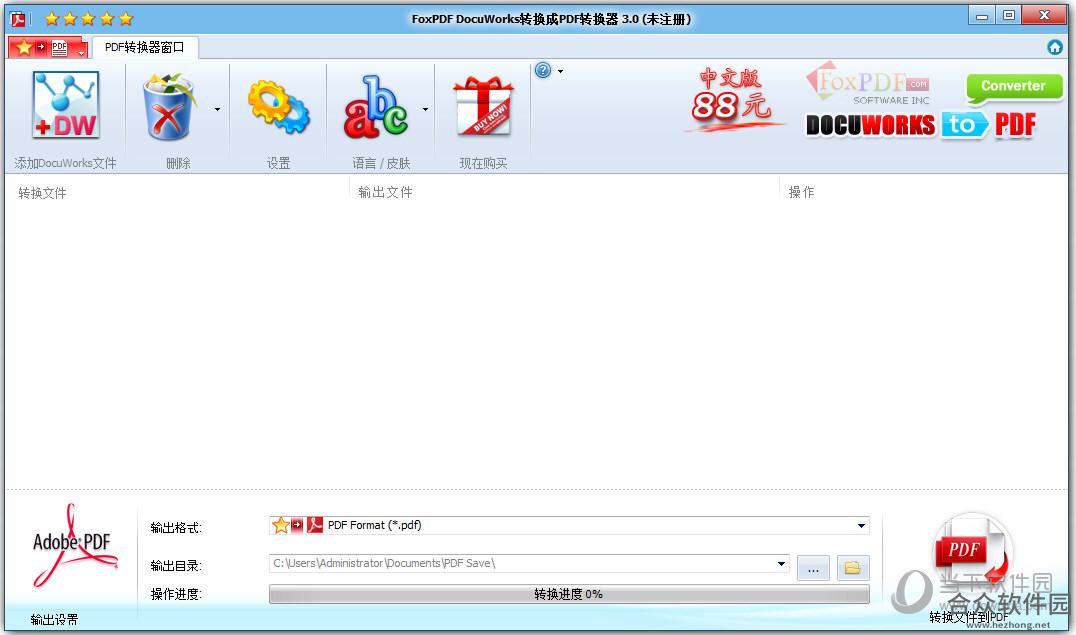Screen dimensions: 1076x635
Task: Click the 现在购买 label
Action: [x=483, y=163]
